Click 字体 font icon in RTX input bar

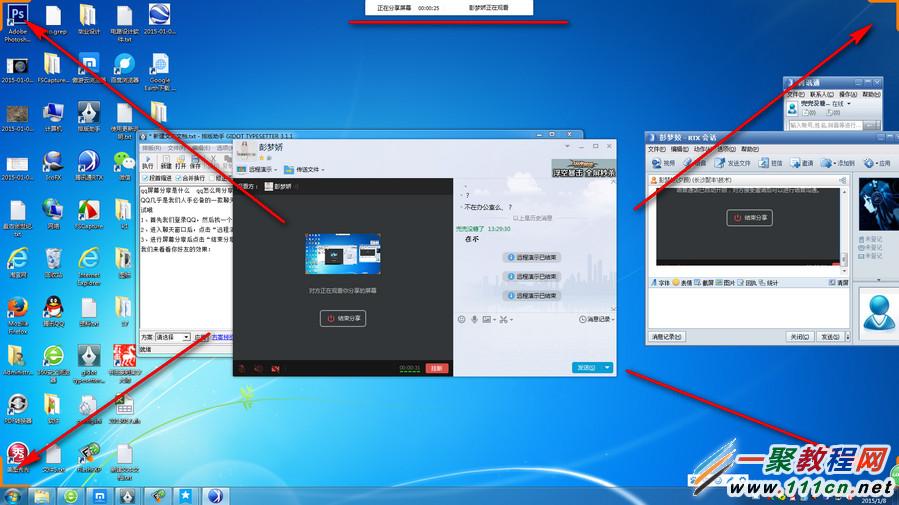[x=660, y=283]
